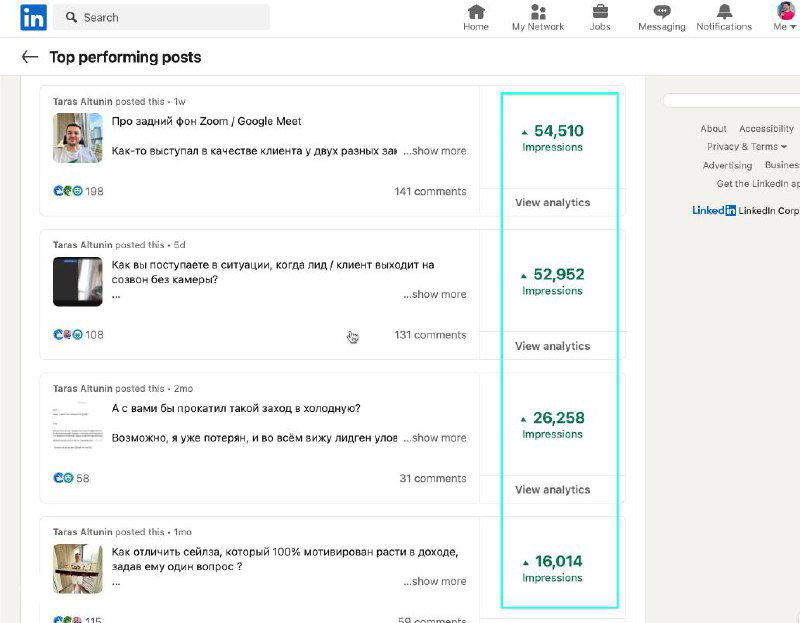The width and height of the screenshot is (800, 623).
Task: Click Get the LinkedIn app link
Action: point(756,184)
